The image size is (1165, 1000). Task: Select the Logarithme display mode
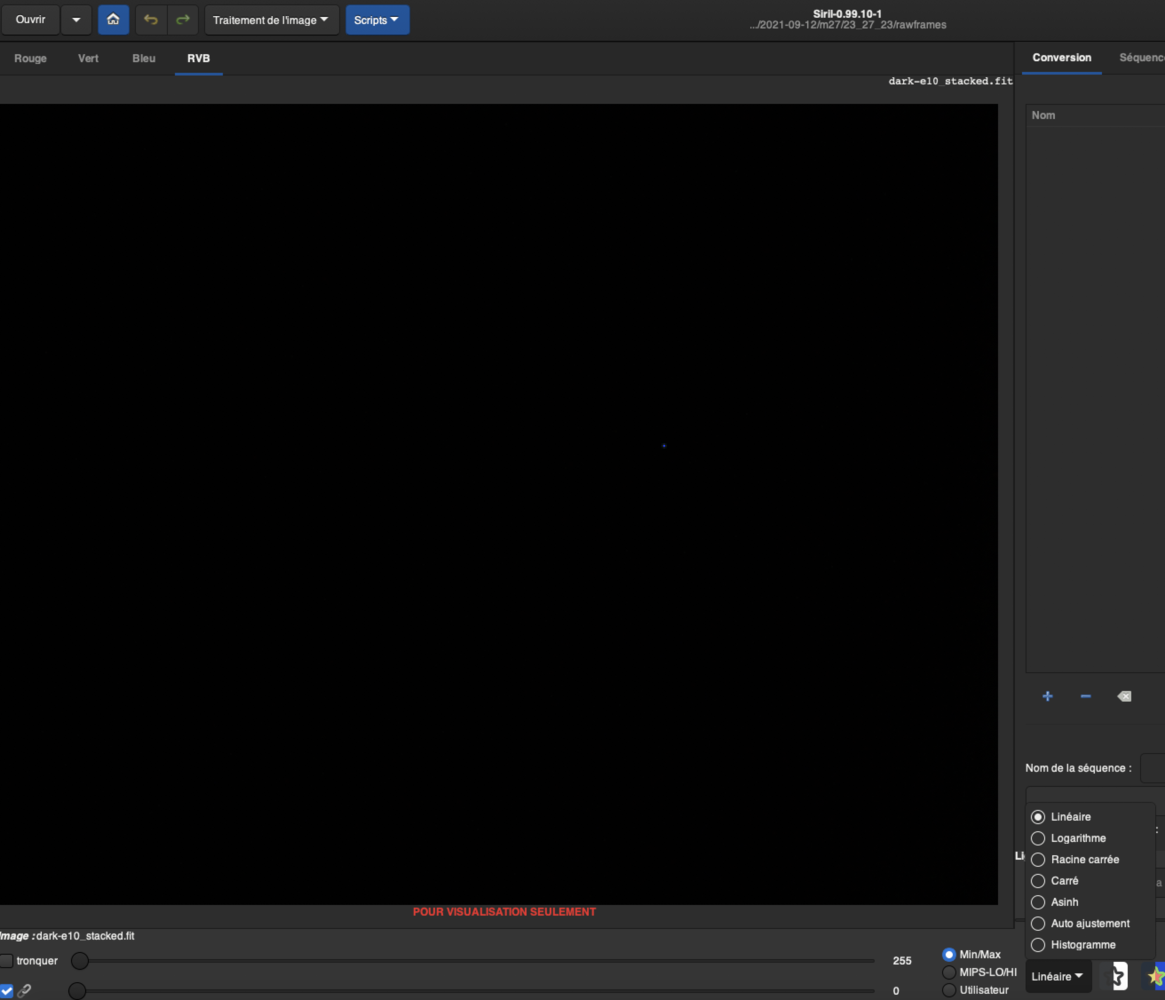(x=1038, y=838)
